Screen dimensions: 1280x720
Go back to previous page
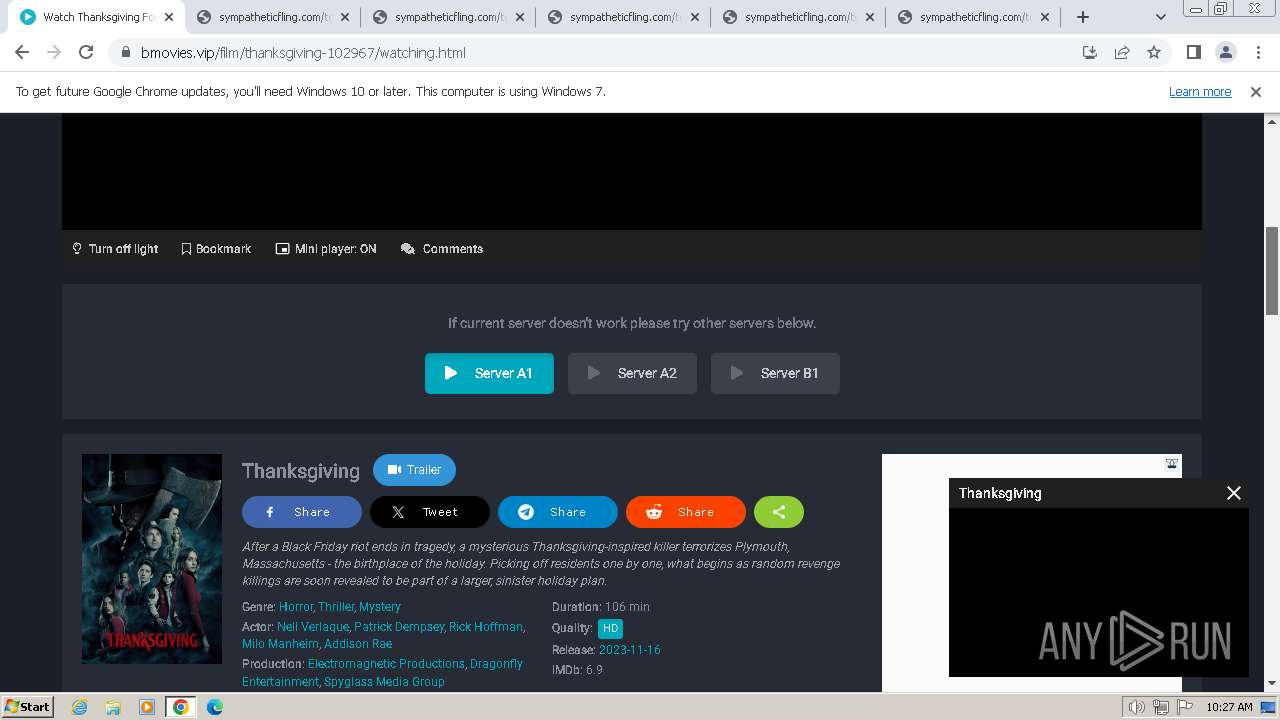(x=22, y=53)
